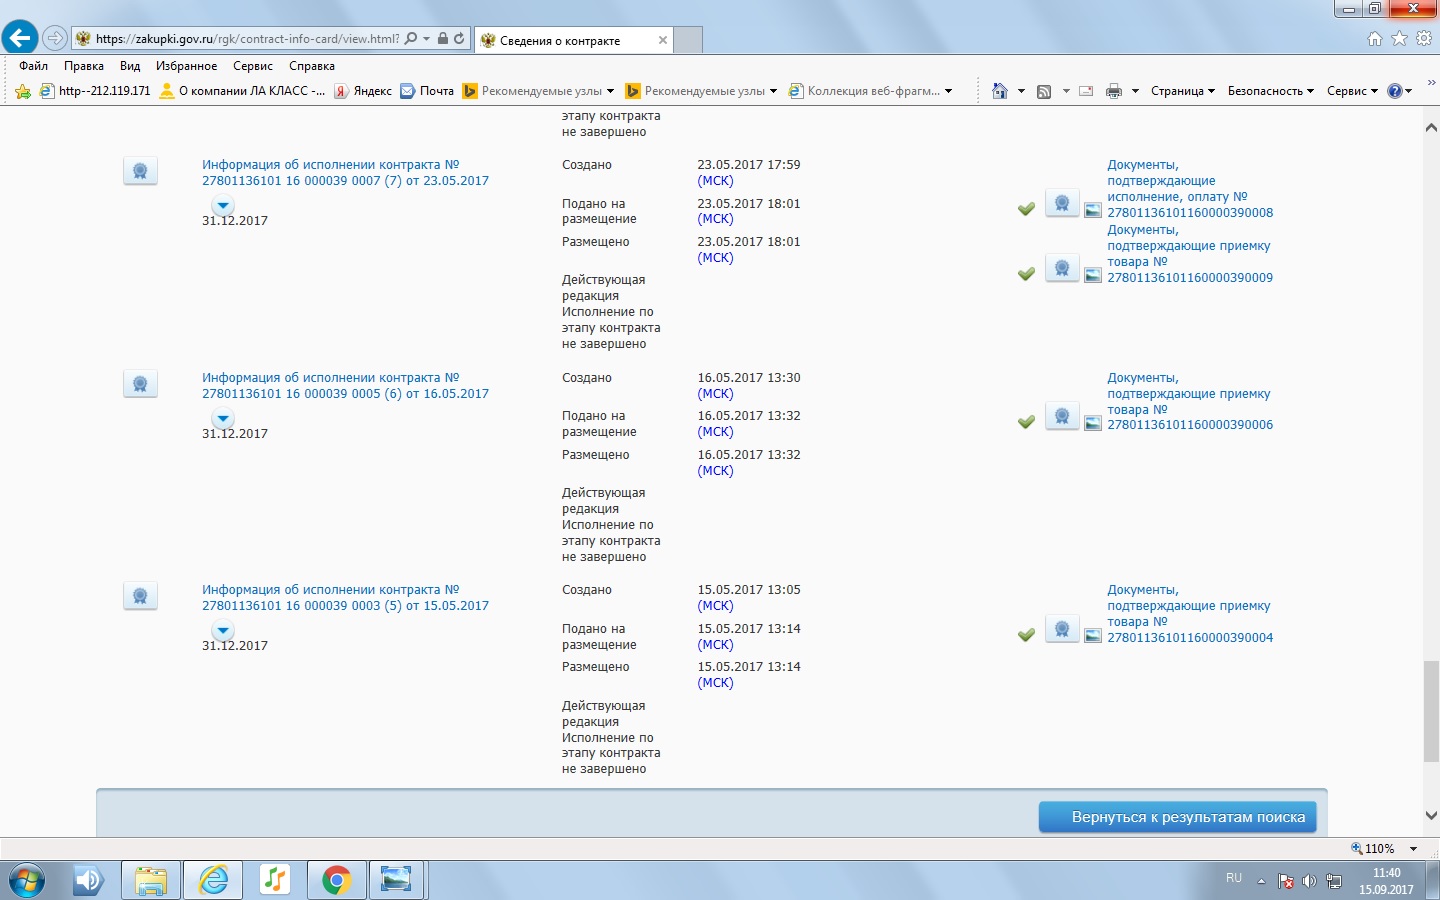This screenshot has width=1440, height=900.
Task: Click the search magnifier in the address bar
Action: click(x=411, y=38)
